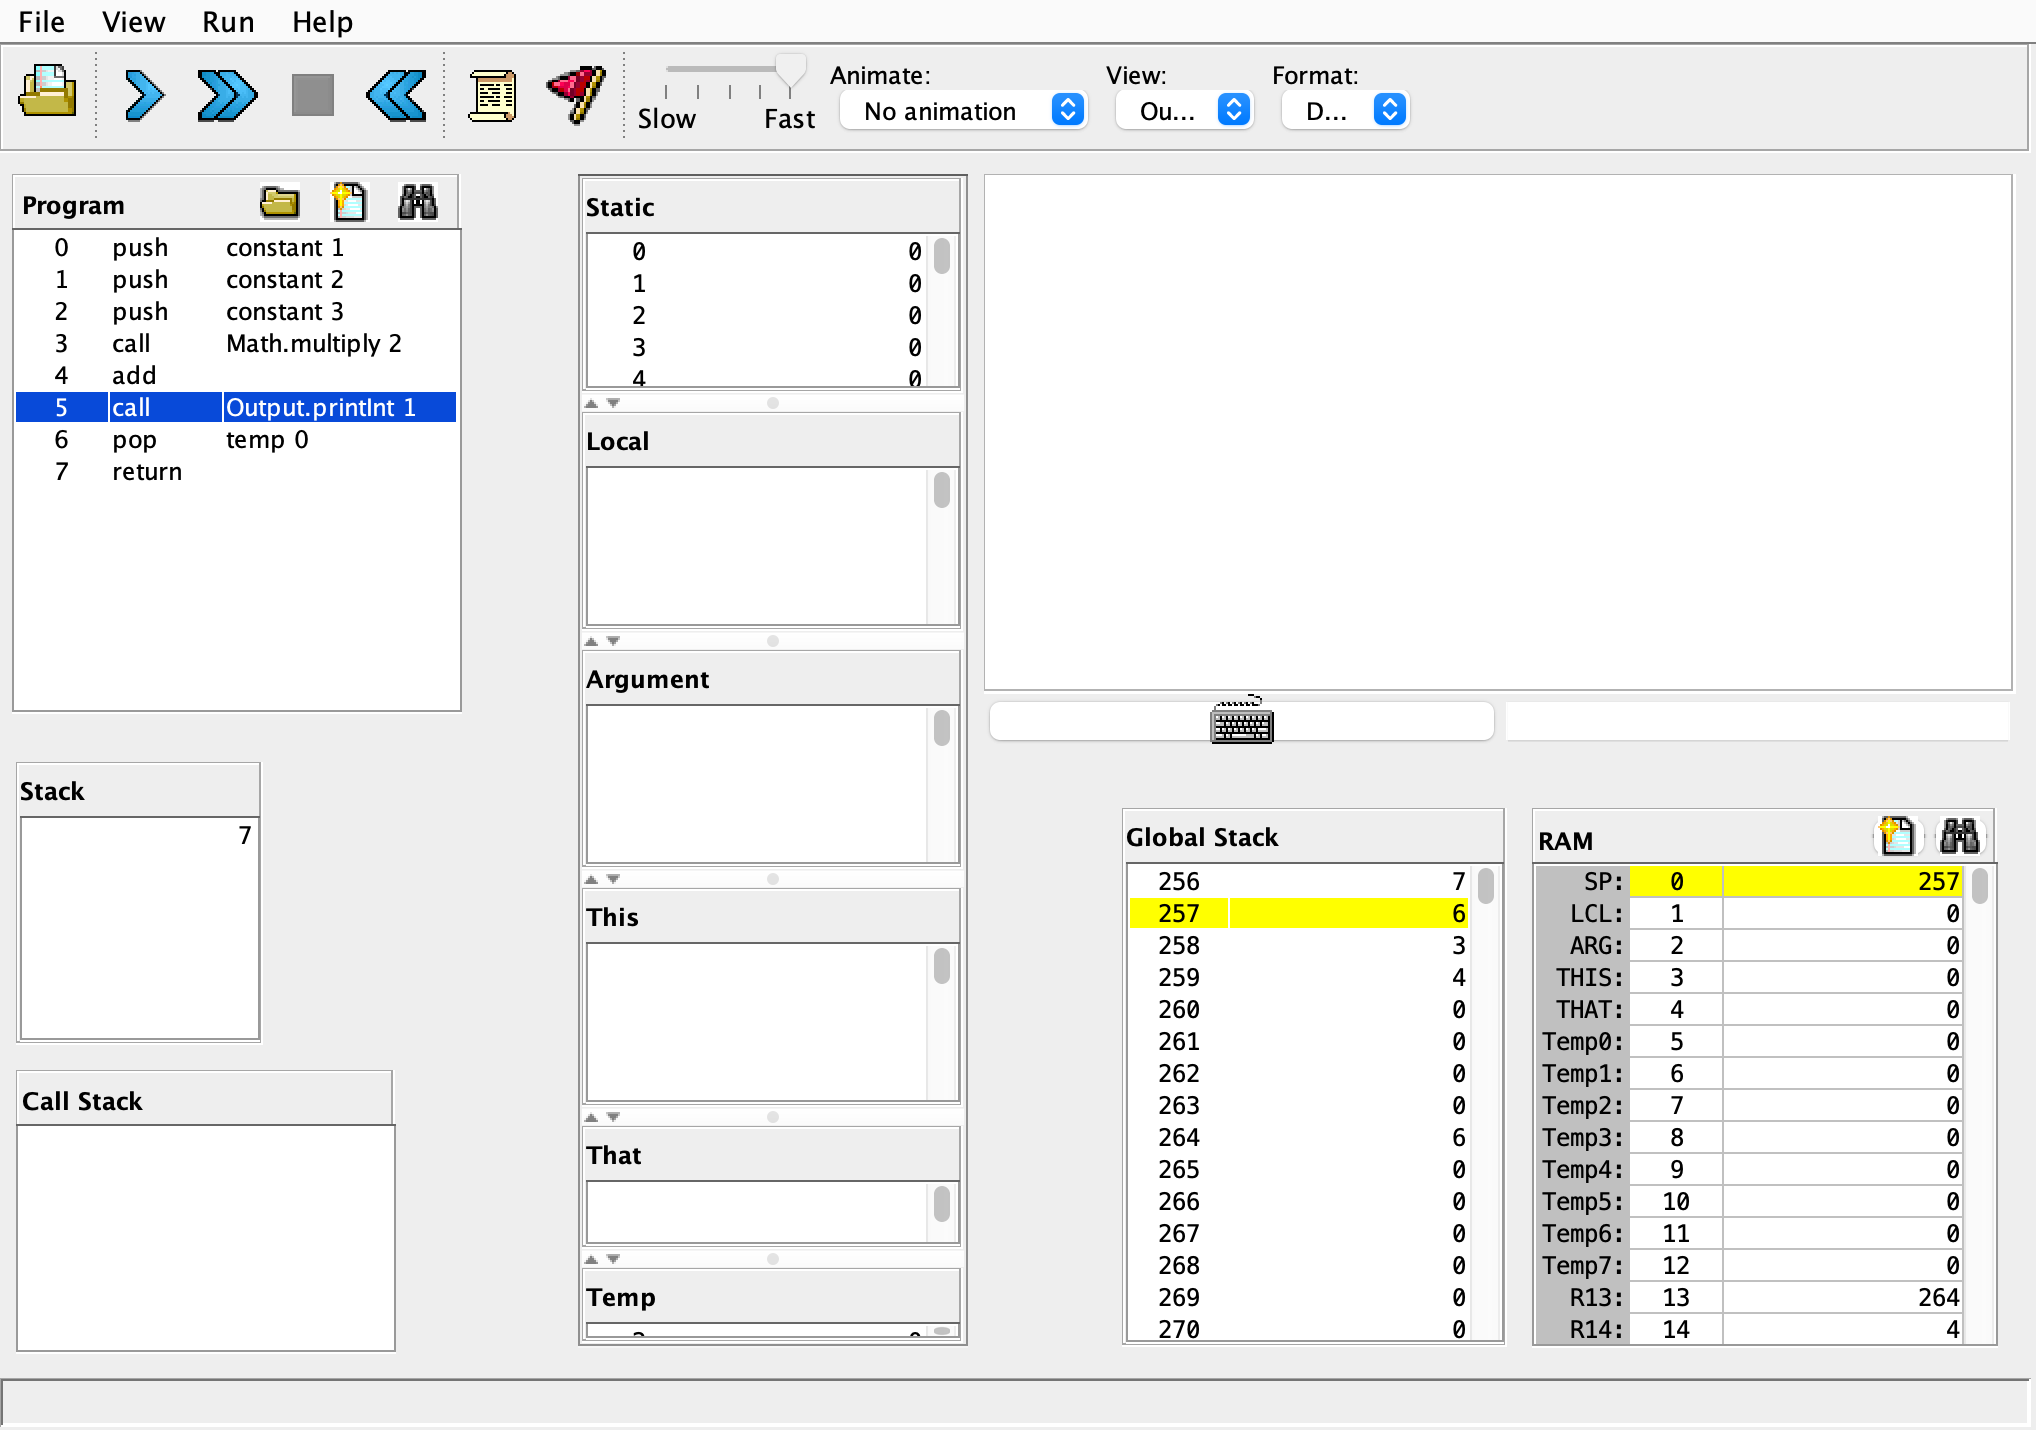This screenshot has width=2036, height=1430.
Task: Click the Run fast-forward button
Action: (x=227, y=96)
